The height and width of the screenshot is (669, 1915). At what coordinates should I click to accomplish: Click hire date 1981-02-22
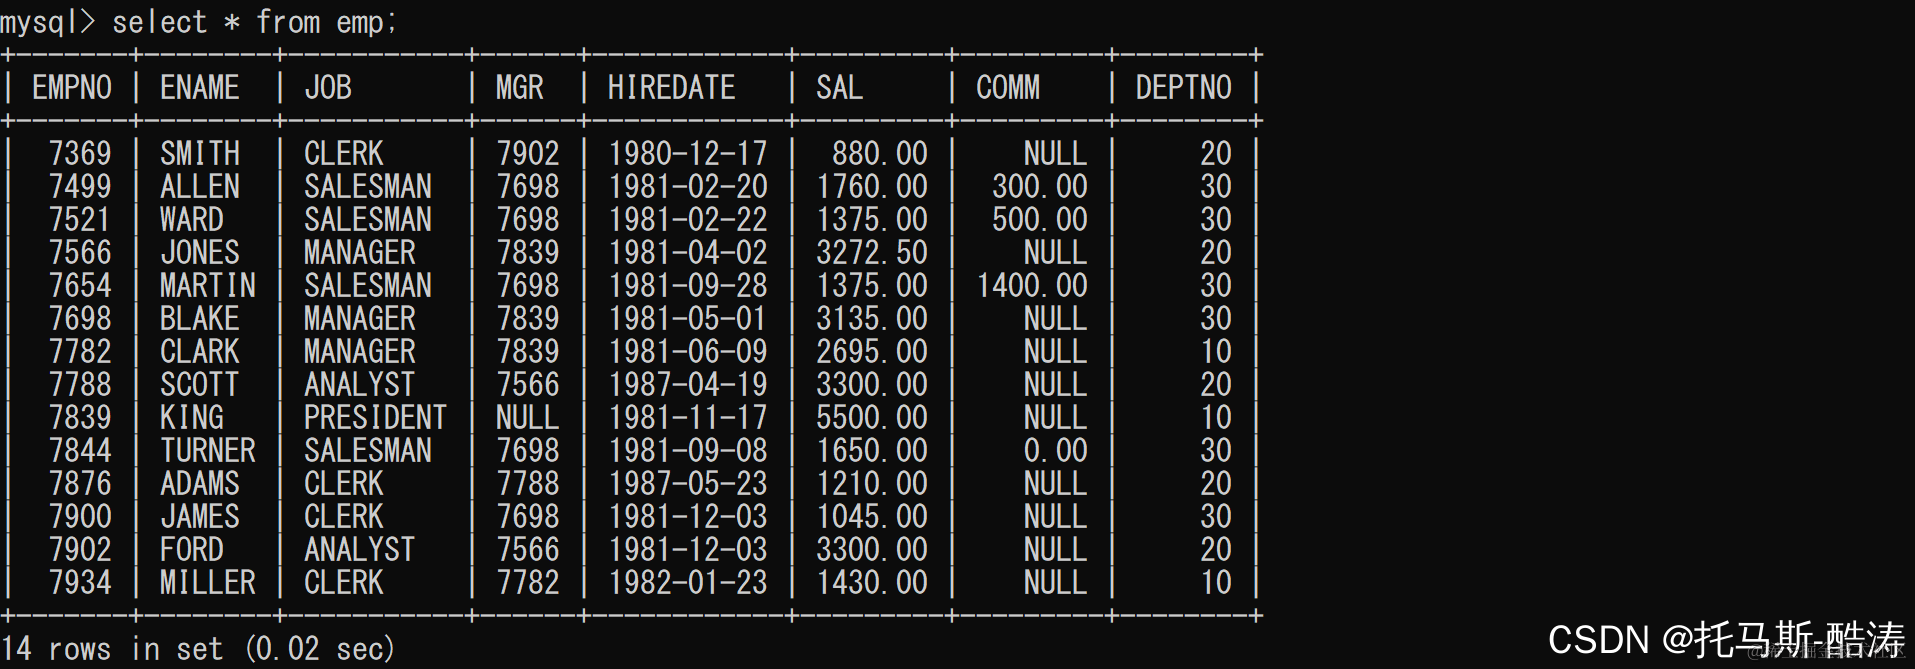(688, 220)
